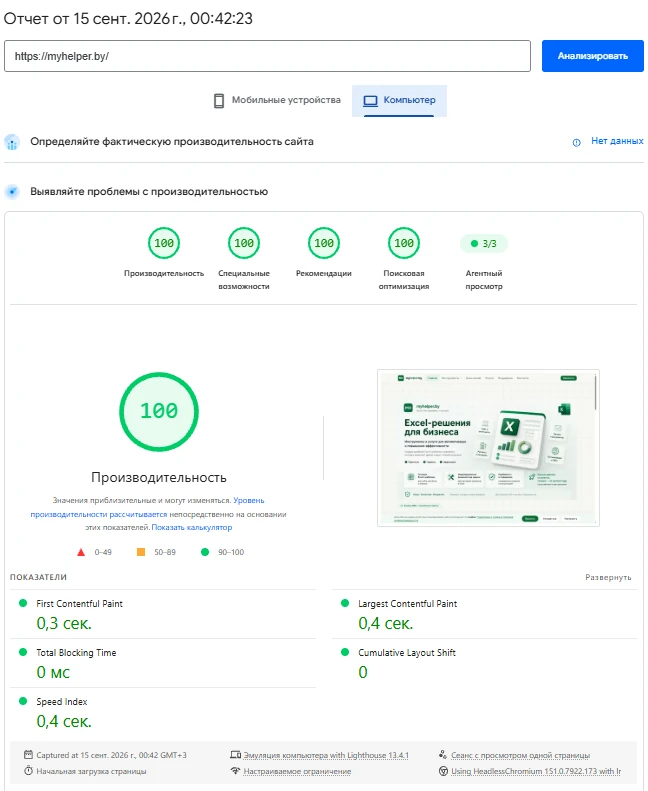Screen dimensions: 648x791
Task: Expand metrics with Развернуть
Action: 608,577
